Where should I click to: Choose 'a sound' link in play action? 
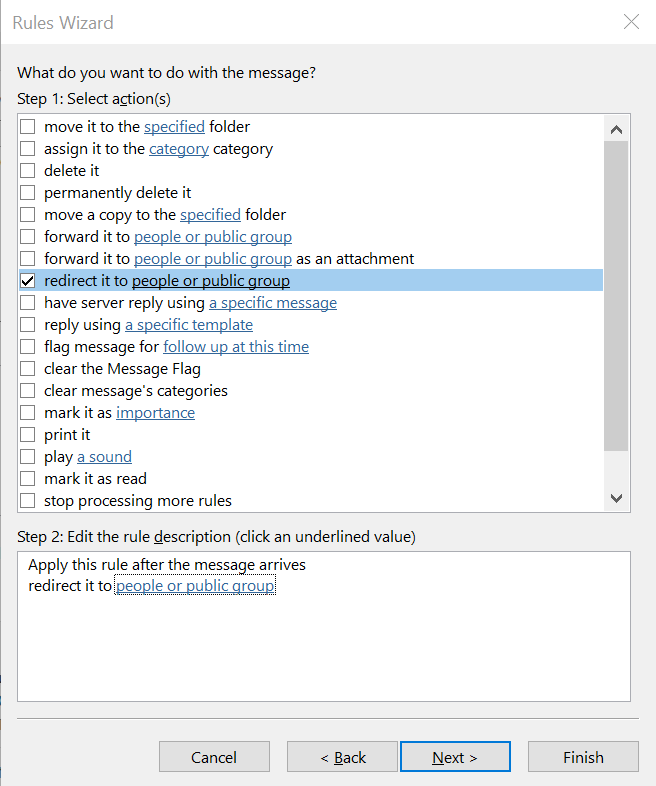point(104,457)
